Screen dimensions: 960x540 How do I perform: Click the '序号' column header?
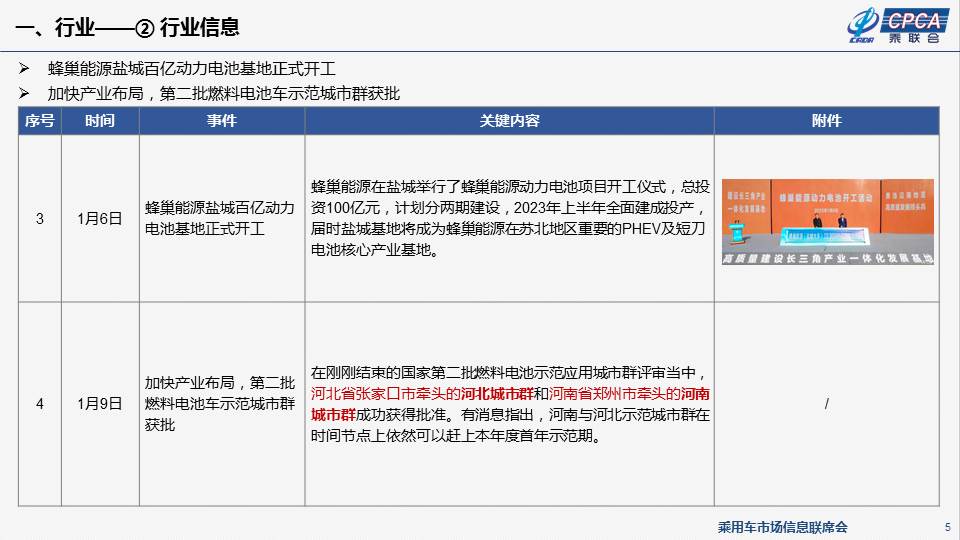[x=40, y=121]
